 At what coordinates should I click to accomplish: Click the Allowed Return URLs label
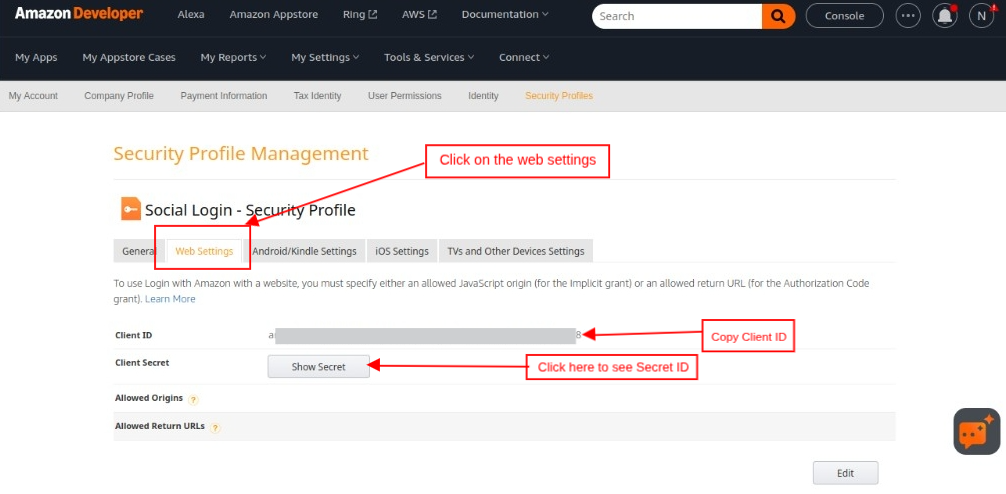[x=160, y=426]
